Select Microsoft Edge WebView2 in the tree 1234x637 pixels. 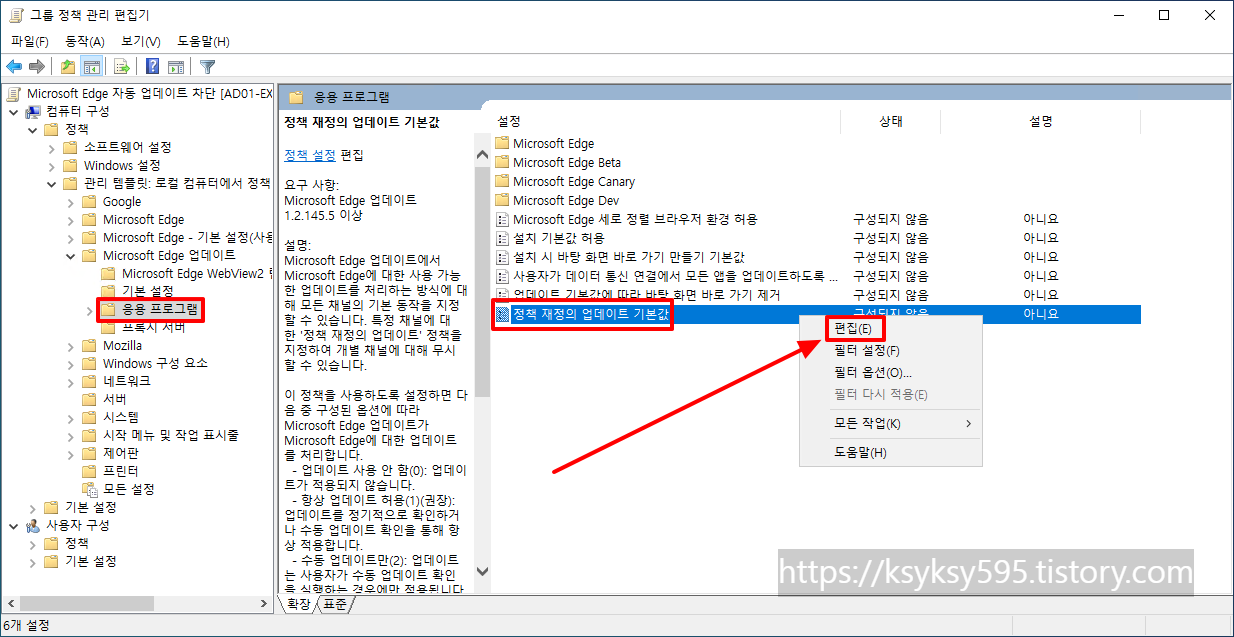click(x=195, y=273)
